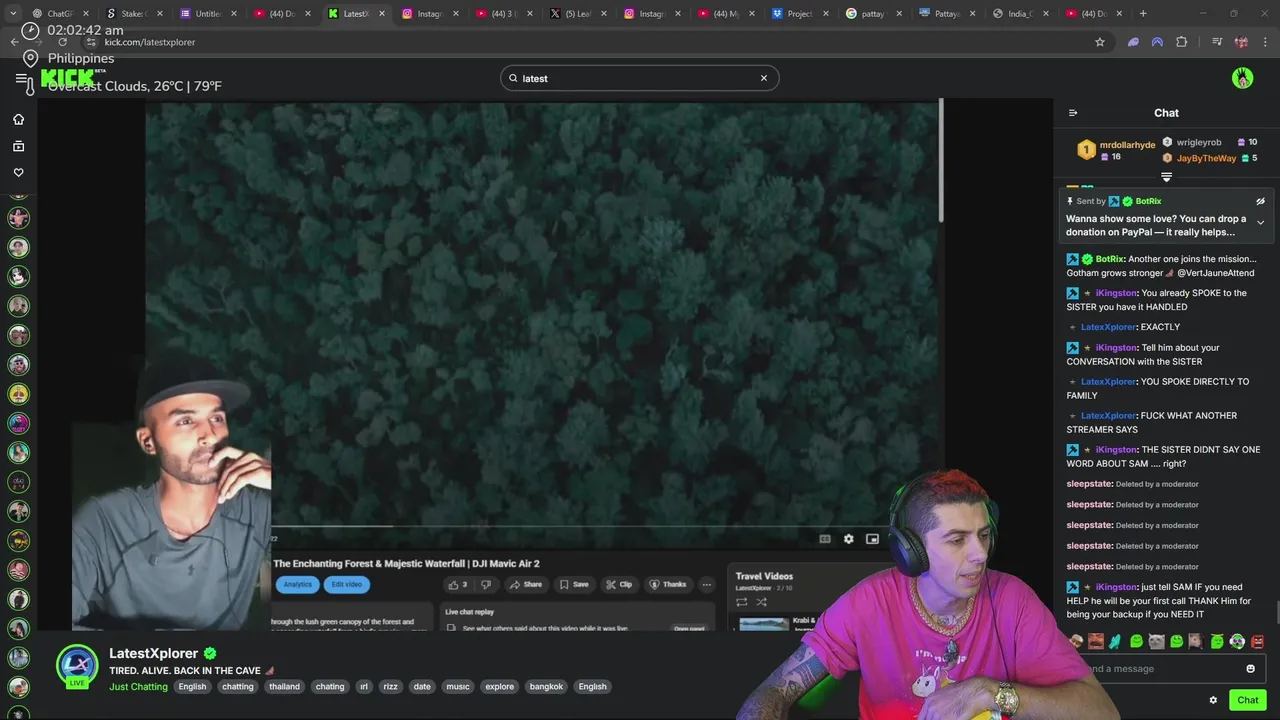The image size is (1280, 720).
Task: Open Following heart icon in sidebar
Action: (18, 172)
